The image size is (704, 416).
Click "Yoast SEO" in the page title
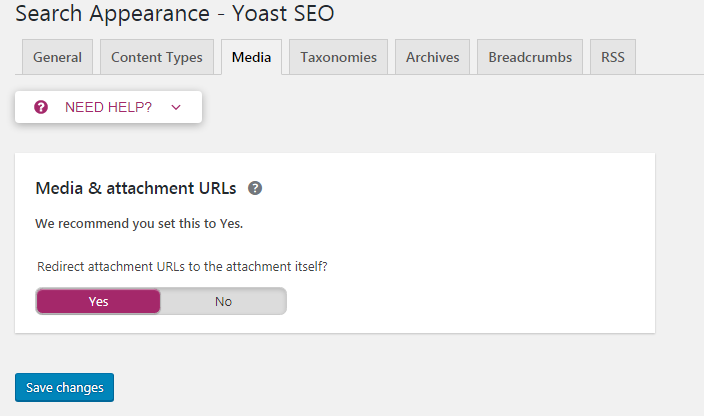tap(284, 14)
